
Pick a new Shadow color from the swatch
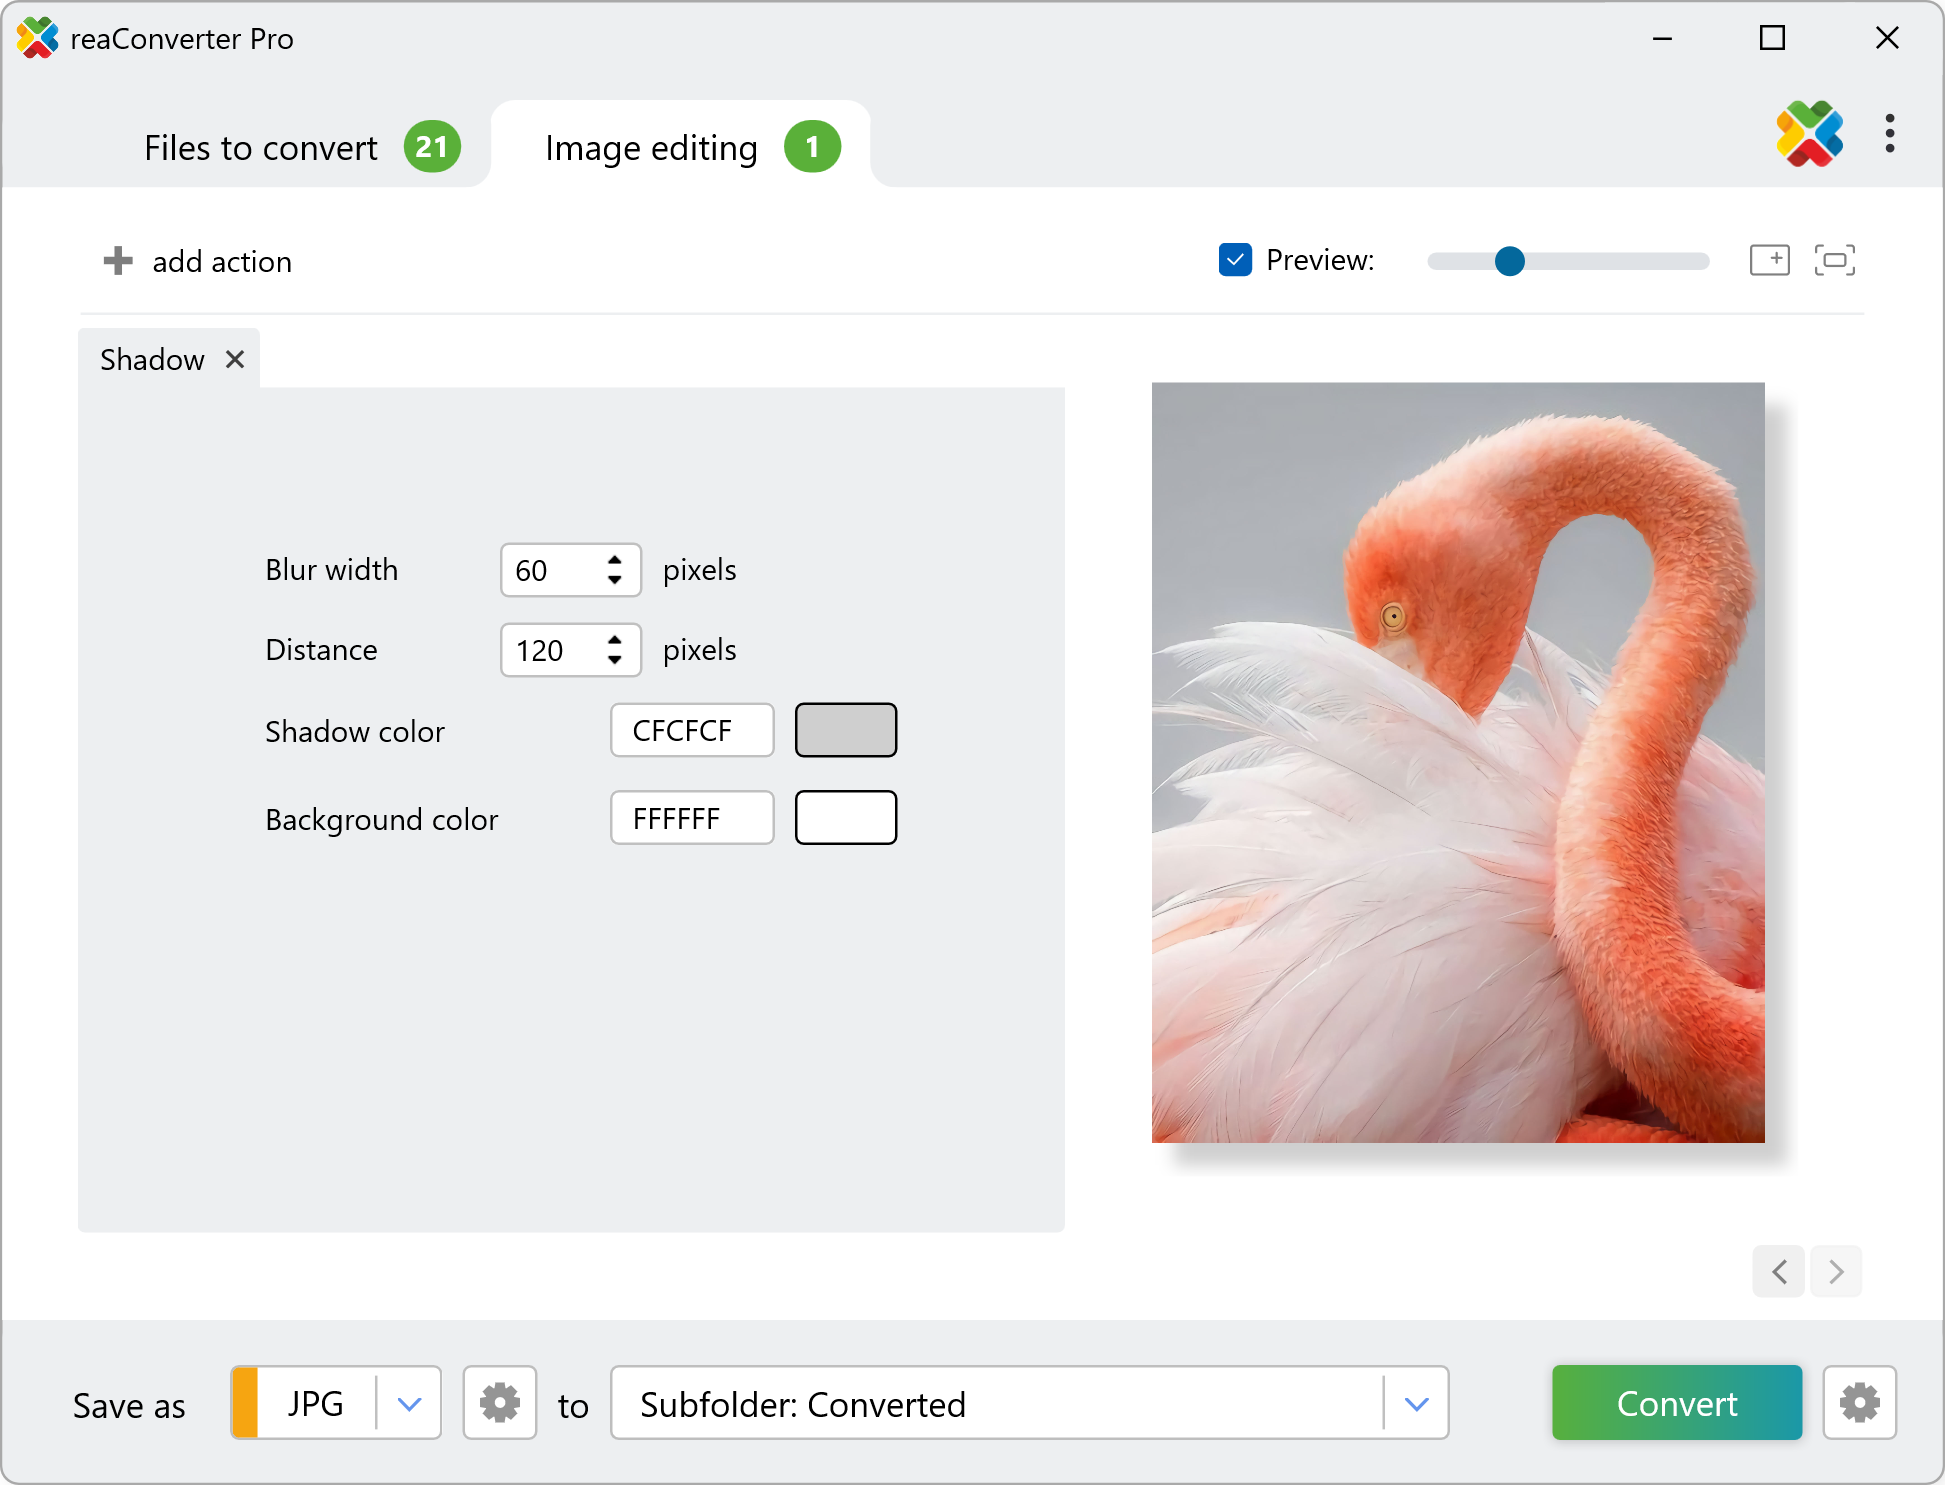845,730
